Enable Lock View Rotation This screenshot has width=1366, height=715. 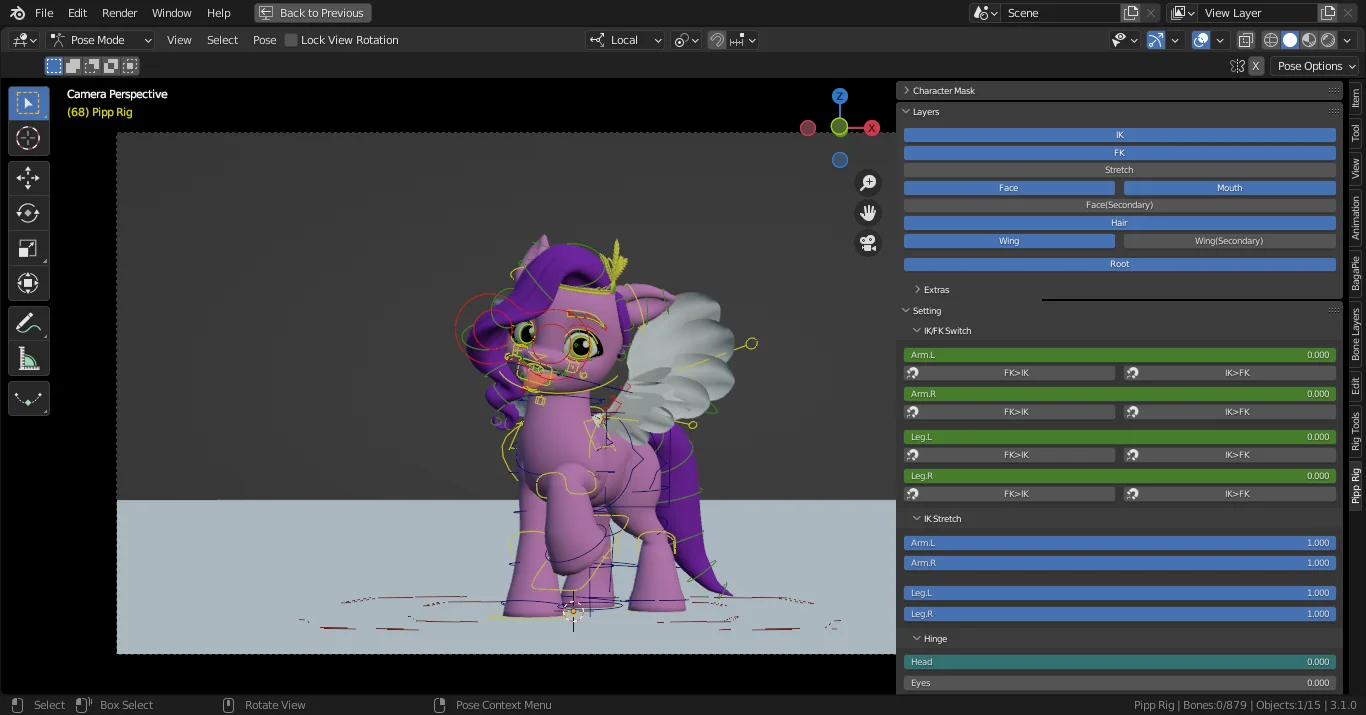[291, 39]
